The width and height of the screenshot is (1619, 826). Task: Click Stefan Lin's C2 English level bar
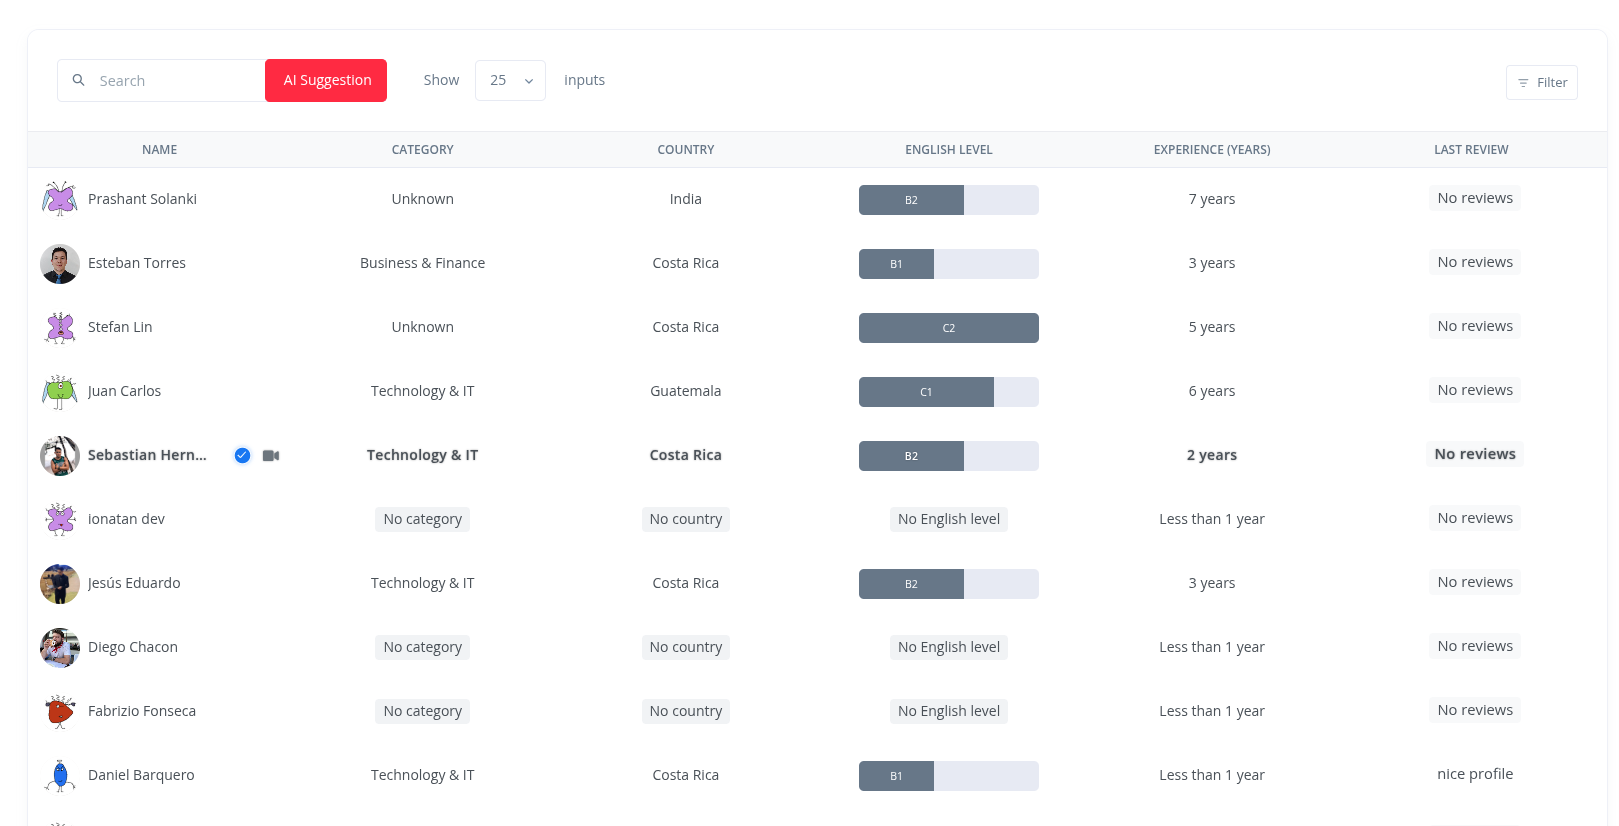pyautogui.click(x=948, y=328)
